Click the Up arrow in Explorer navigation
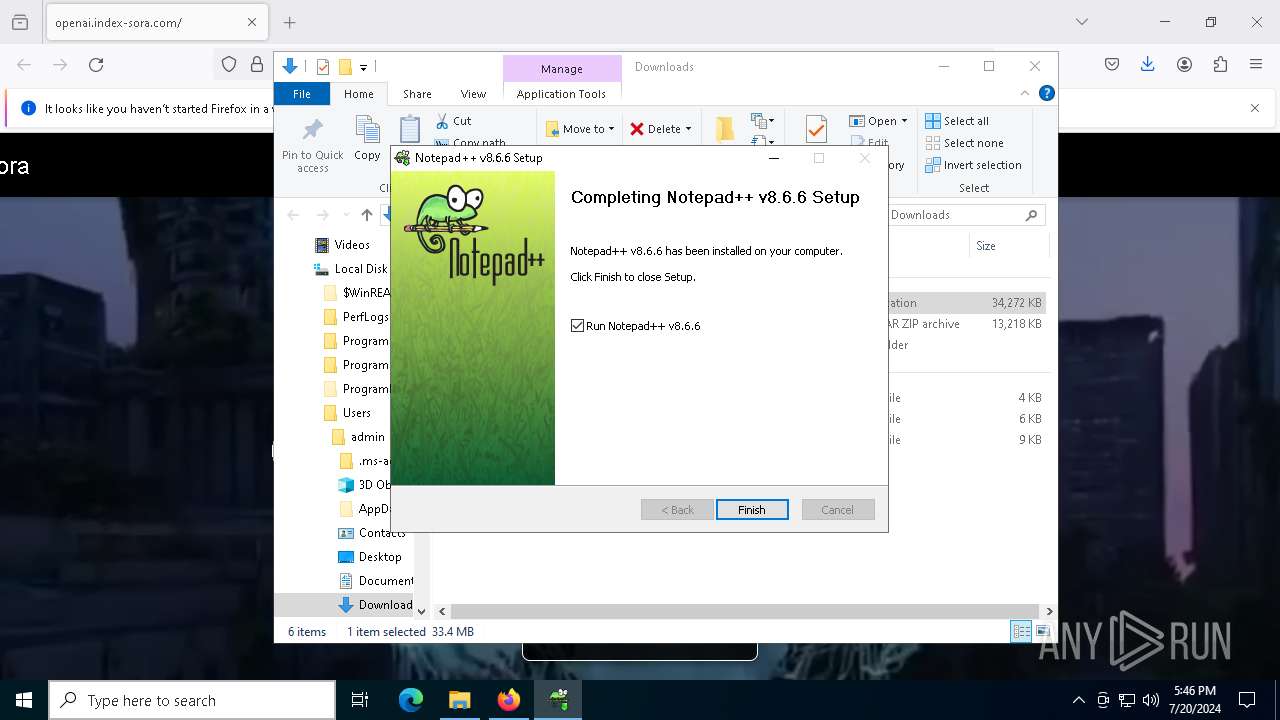 pyautogui.click(x=367, y=215)
